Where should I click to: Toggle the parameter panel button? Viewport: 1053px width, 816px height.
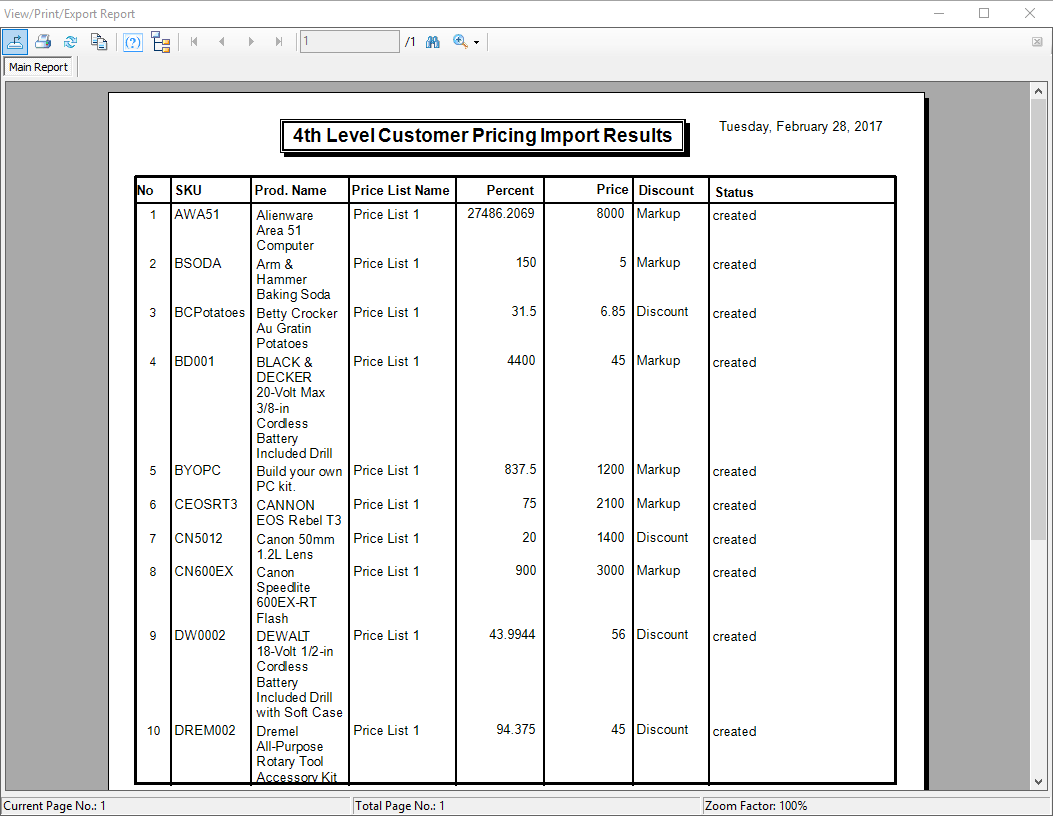[132, 42]
